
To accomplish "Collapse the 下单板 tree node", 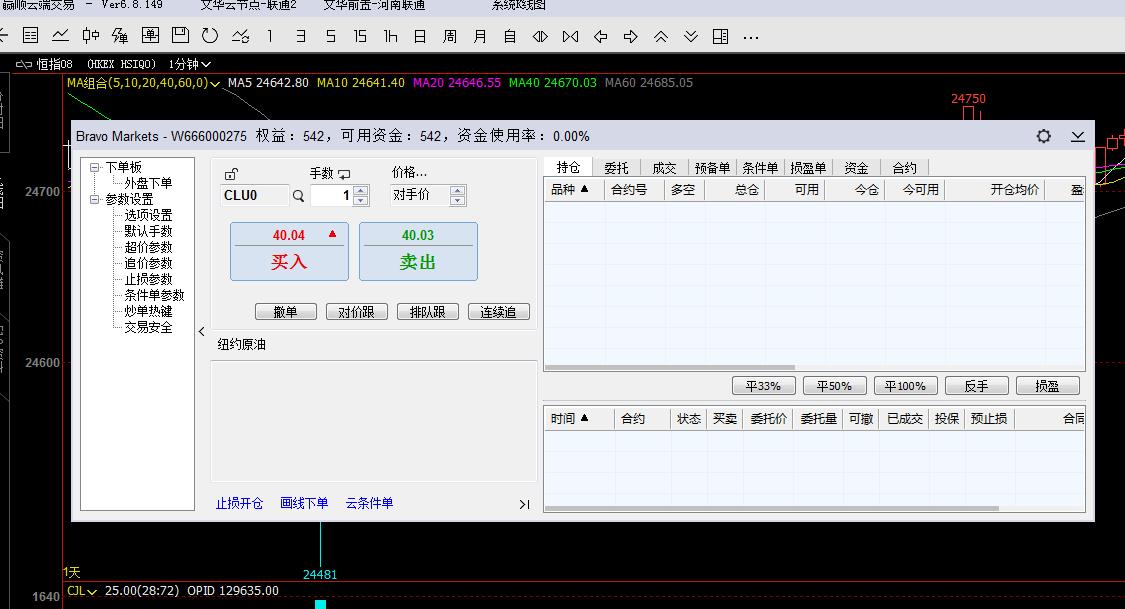I will [95, 167].
